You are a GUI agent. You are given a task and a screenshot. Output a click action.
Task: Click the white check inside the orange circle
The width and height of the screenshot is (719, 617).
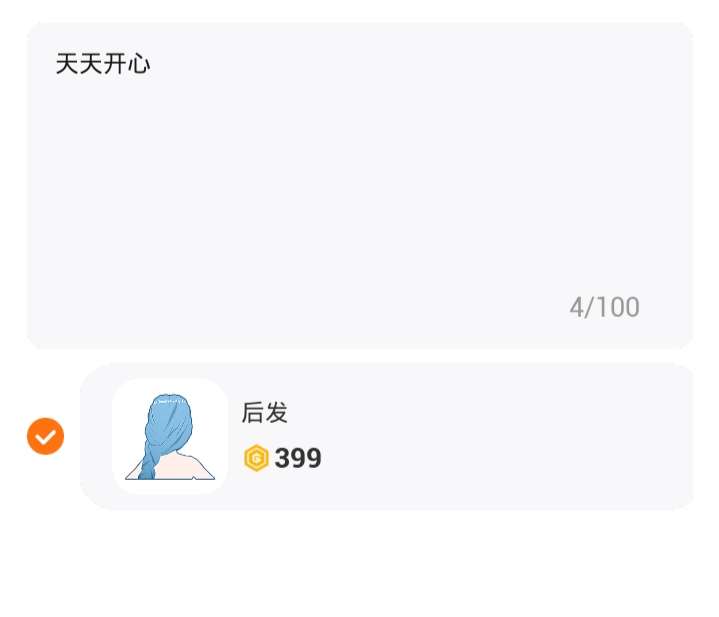coord(45,437)
